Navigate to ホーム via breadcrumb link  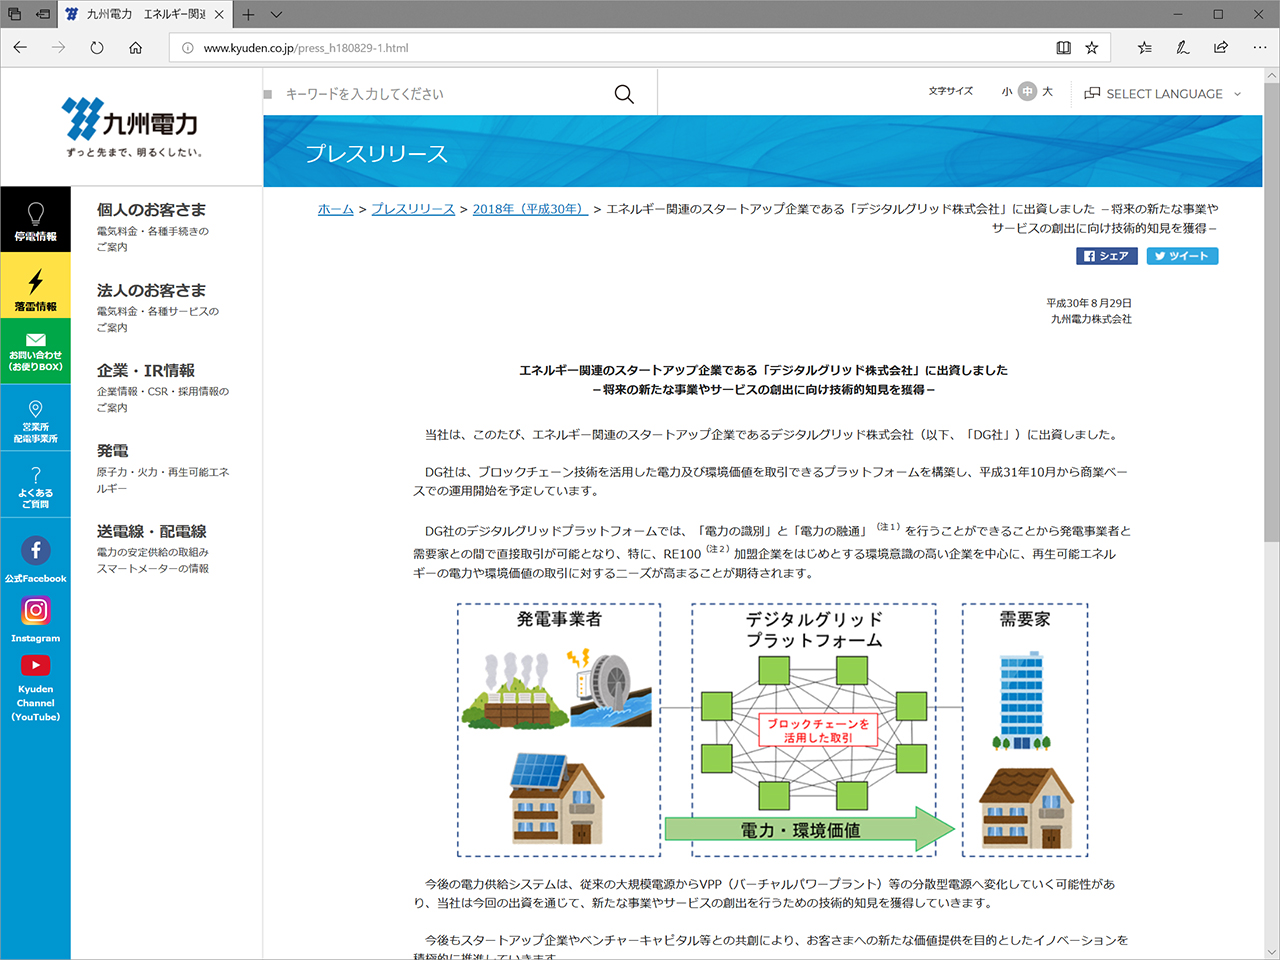[335, 209]
